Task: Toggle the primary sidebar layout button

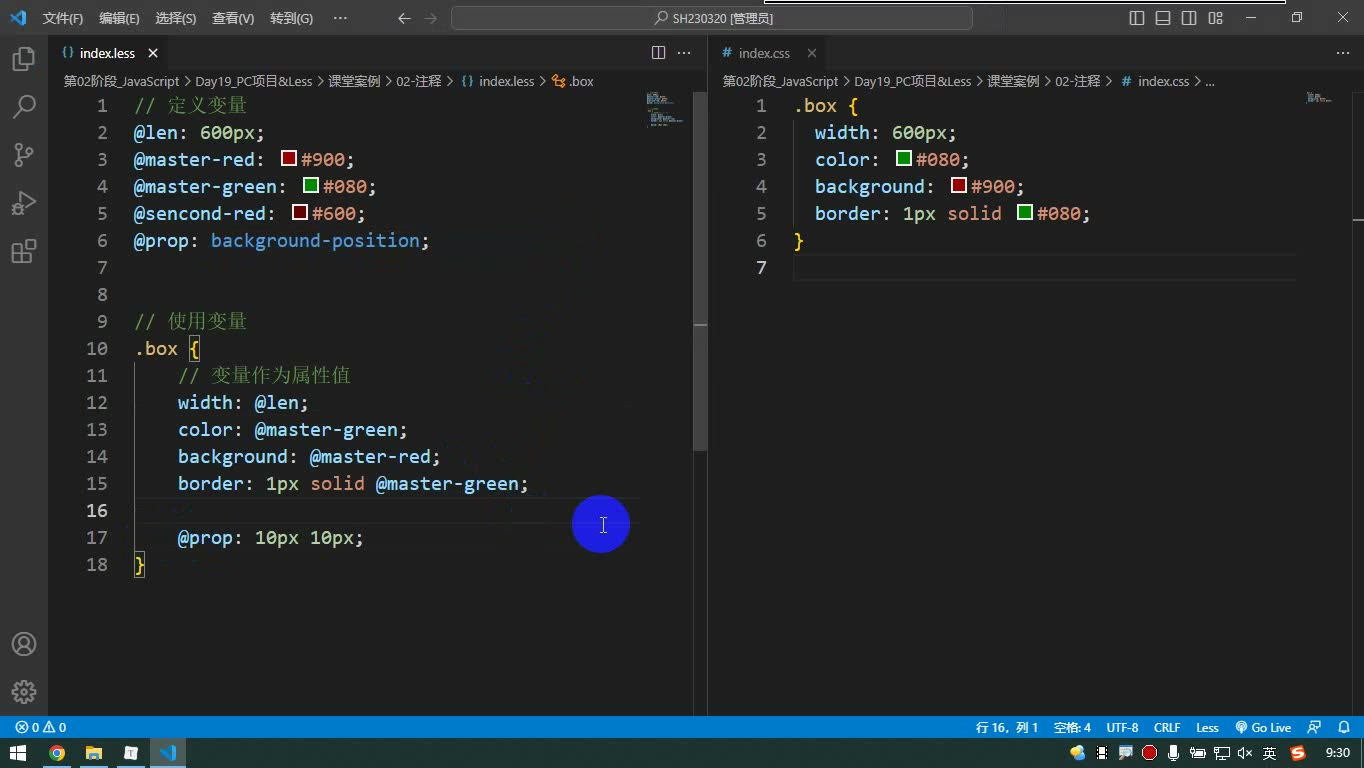Action: point(1137,18)
